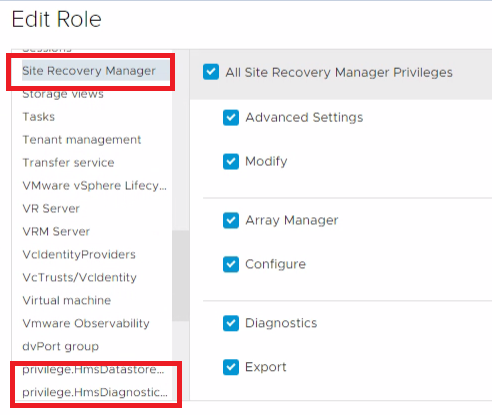Toggle the Configure privilege checkbox

(x=231, y=264)
